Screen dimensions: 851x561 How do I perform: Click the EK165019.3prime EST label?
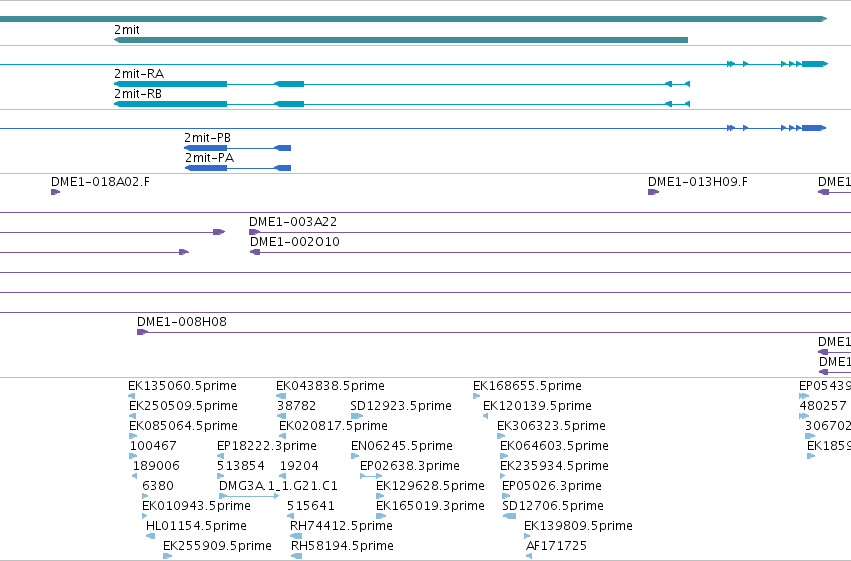tap(430, 506)
